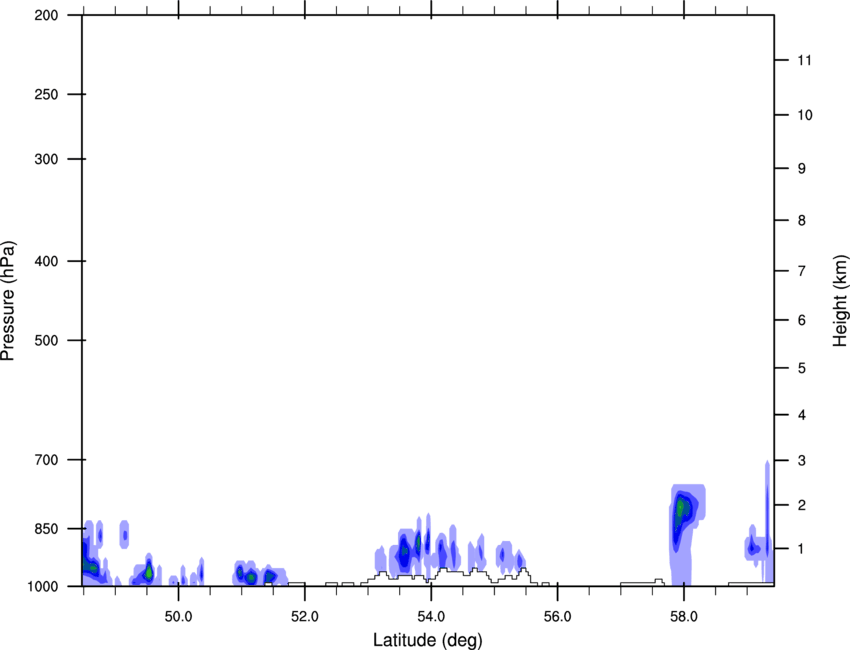Click the 400 pressure tick label
This screenshot has height=650, width=850.
tap(47, 261)
